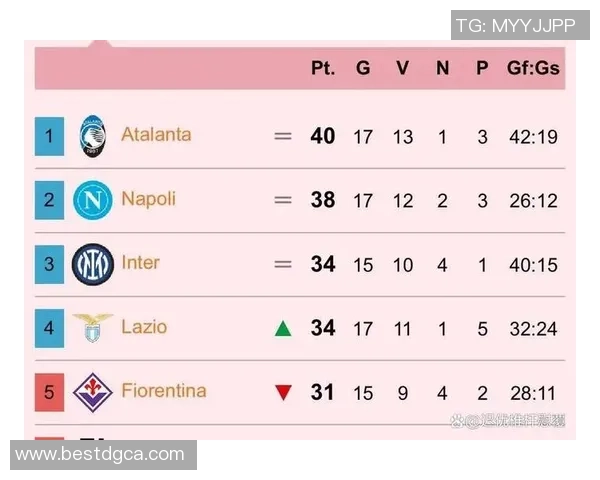Select the blue rank 1 badge

pos(49,136)
